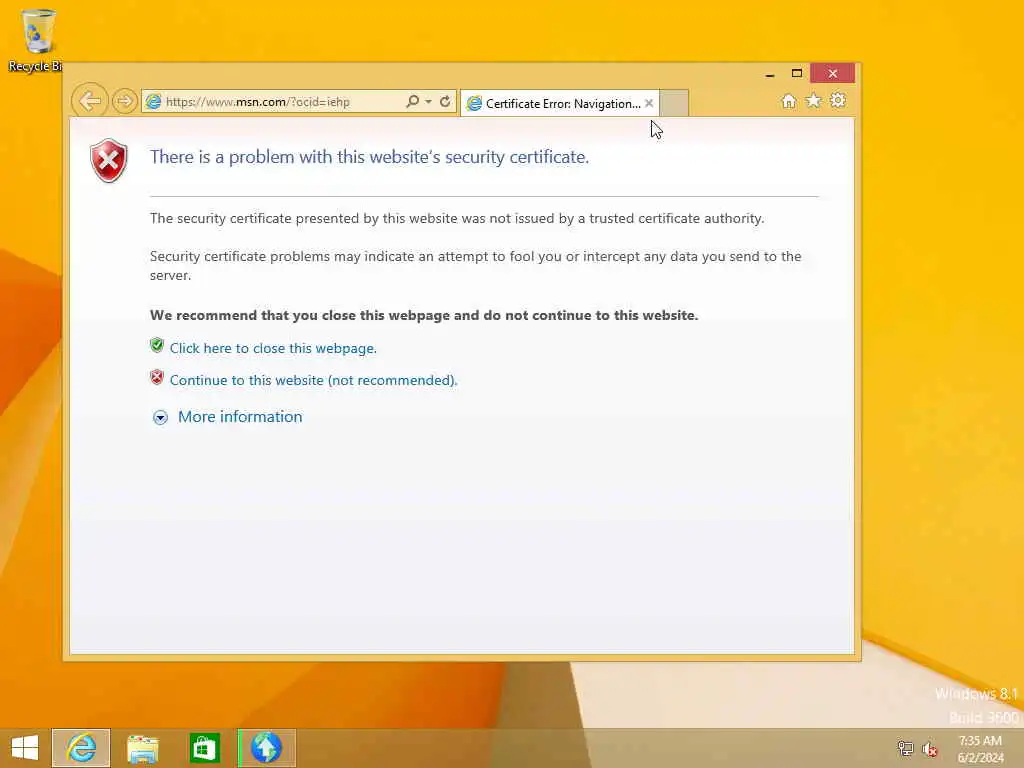Open File Explorer on the taskbar
The width and height of the screenshot is (1024, 768).
click(142, 749)
